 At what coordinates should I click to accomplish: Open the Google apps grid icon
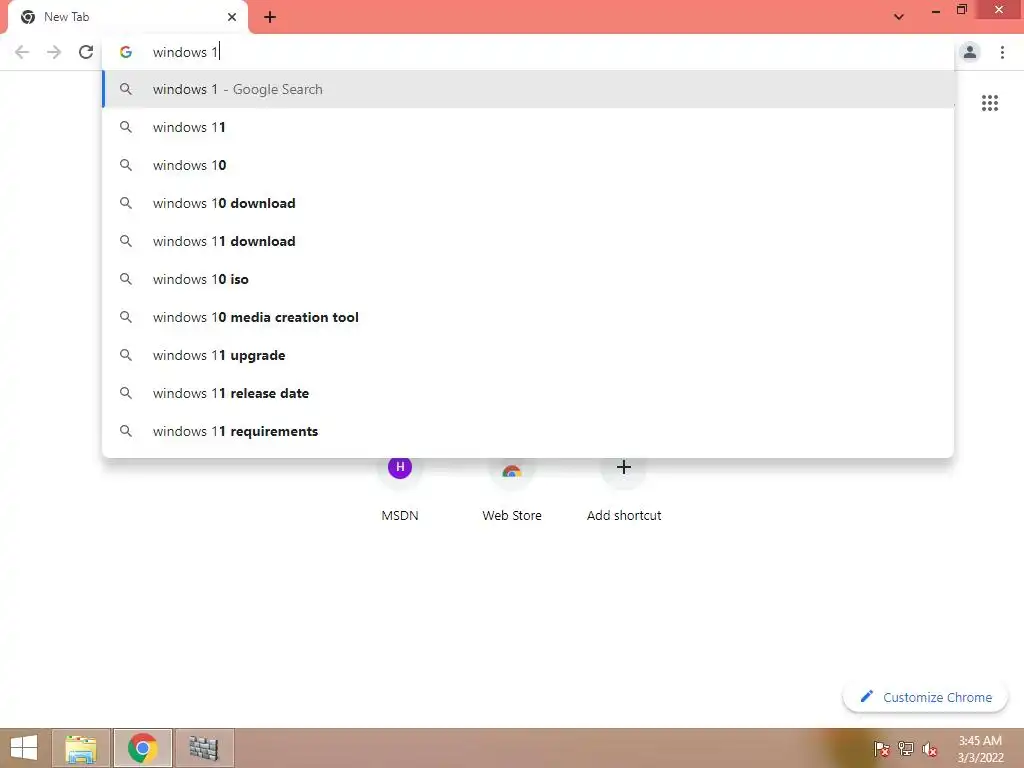[989, 103]
